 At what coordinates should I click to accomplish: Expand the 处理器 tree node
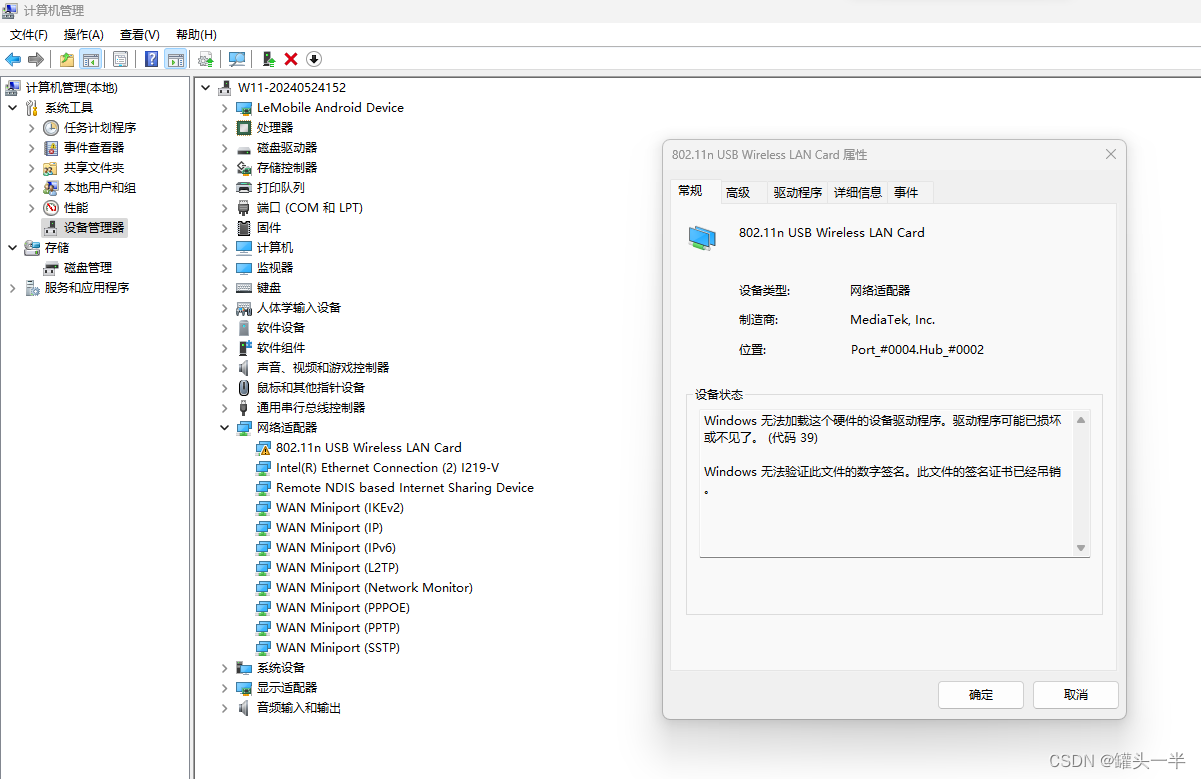click(225, 127)
